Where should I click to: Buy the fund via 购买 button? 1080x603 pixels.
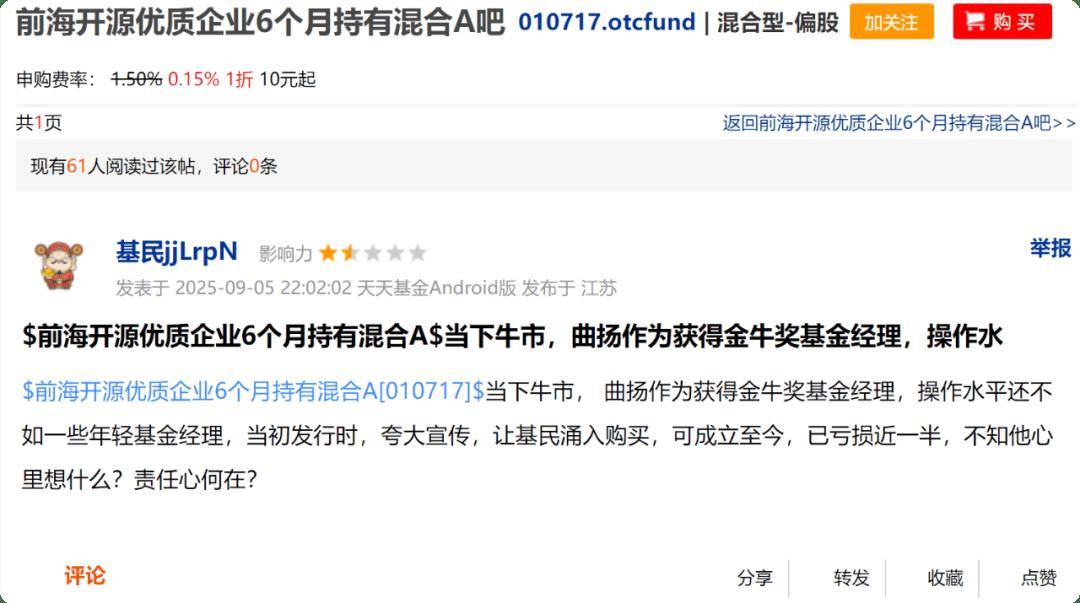pos(1002,22)
